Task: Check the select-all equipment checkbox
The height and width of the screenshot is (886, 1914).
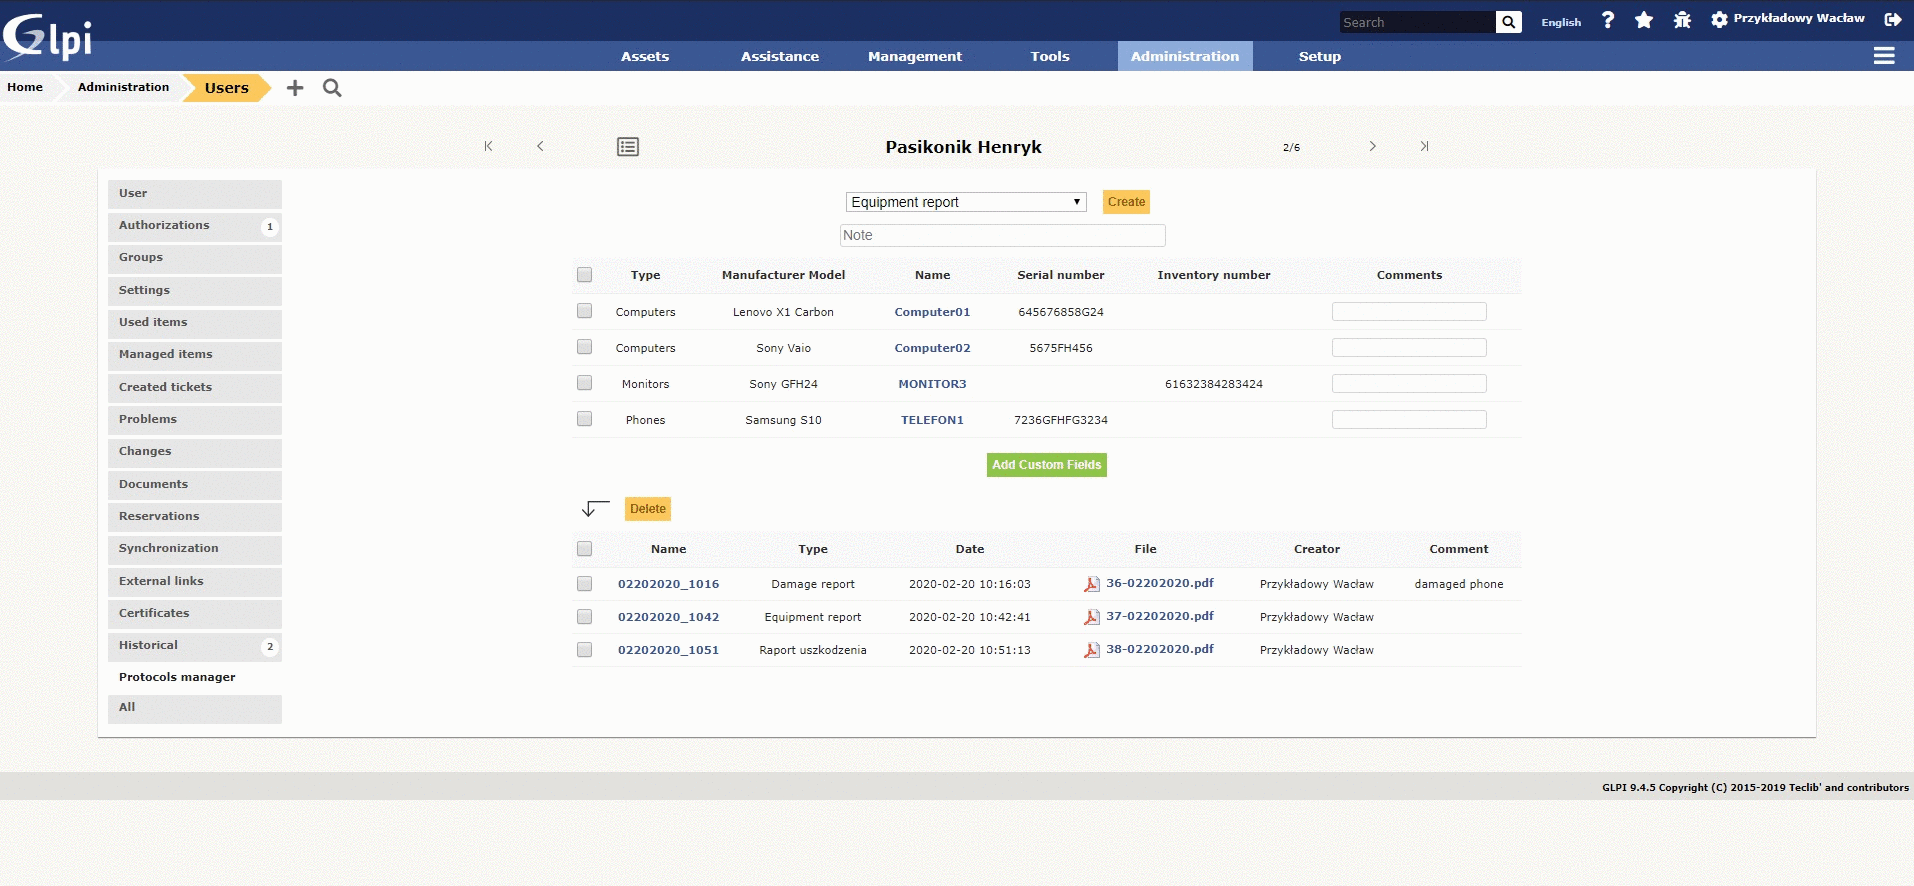Action: point(585,275)
